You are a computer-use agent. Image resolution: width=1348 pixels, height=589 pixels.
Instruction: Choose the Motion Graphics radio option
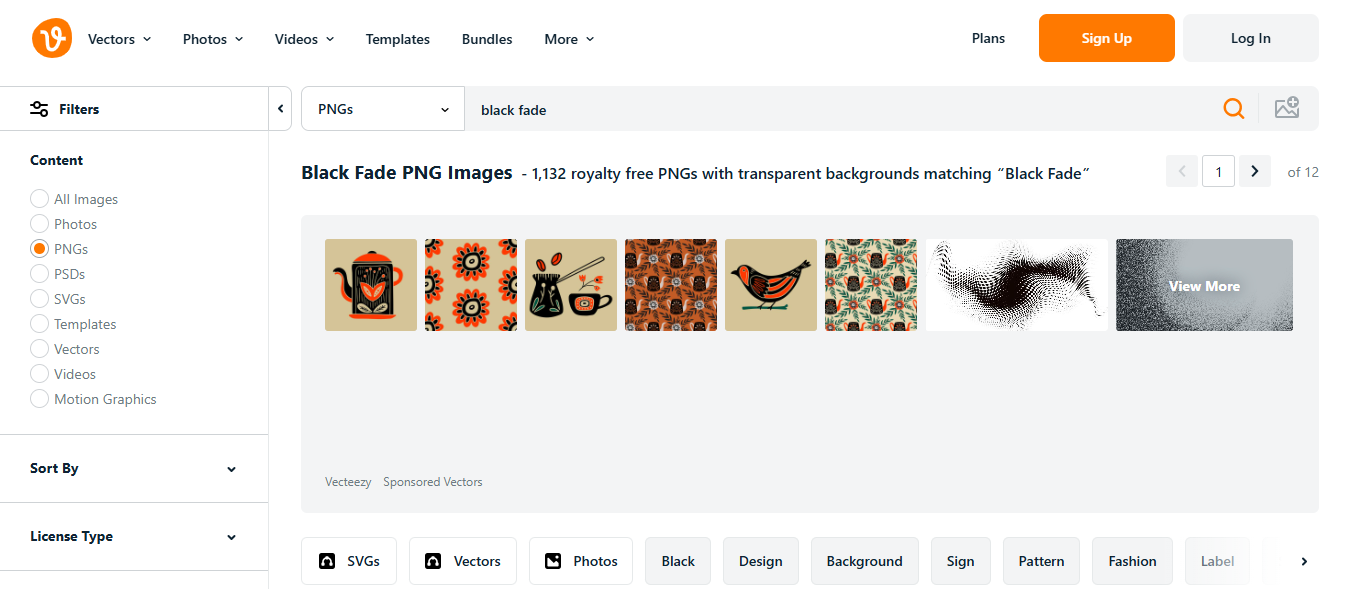[39, 399]
